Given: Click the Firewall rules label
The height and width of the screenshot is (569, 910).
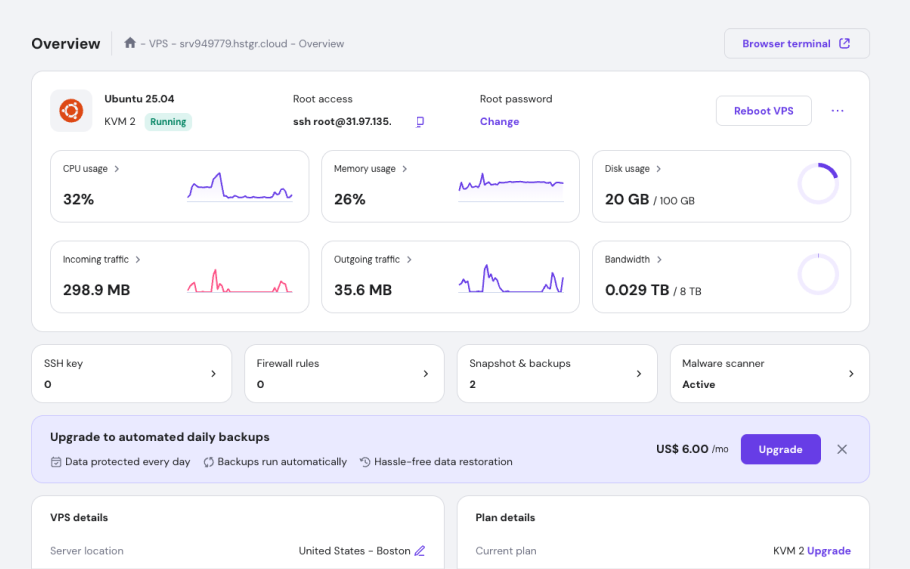Looking at the screenshot, I should coord(288,363).
